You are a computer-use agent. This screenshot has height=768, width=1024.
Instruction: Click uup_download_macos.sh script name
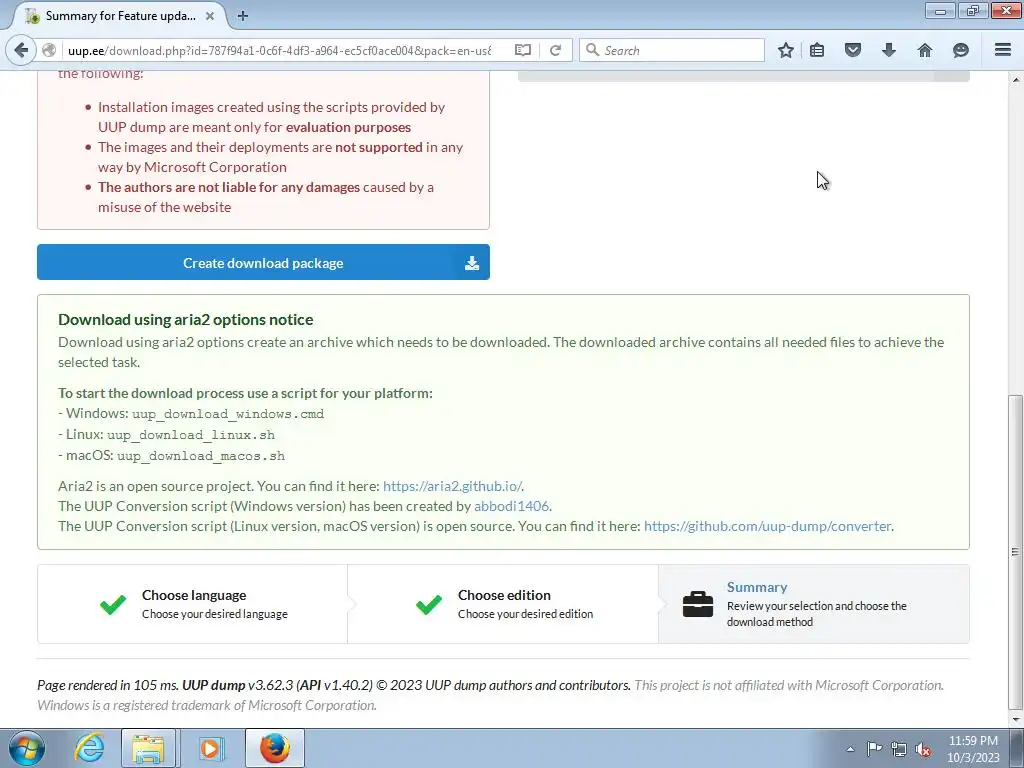pos(201,456)
